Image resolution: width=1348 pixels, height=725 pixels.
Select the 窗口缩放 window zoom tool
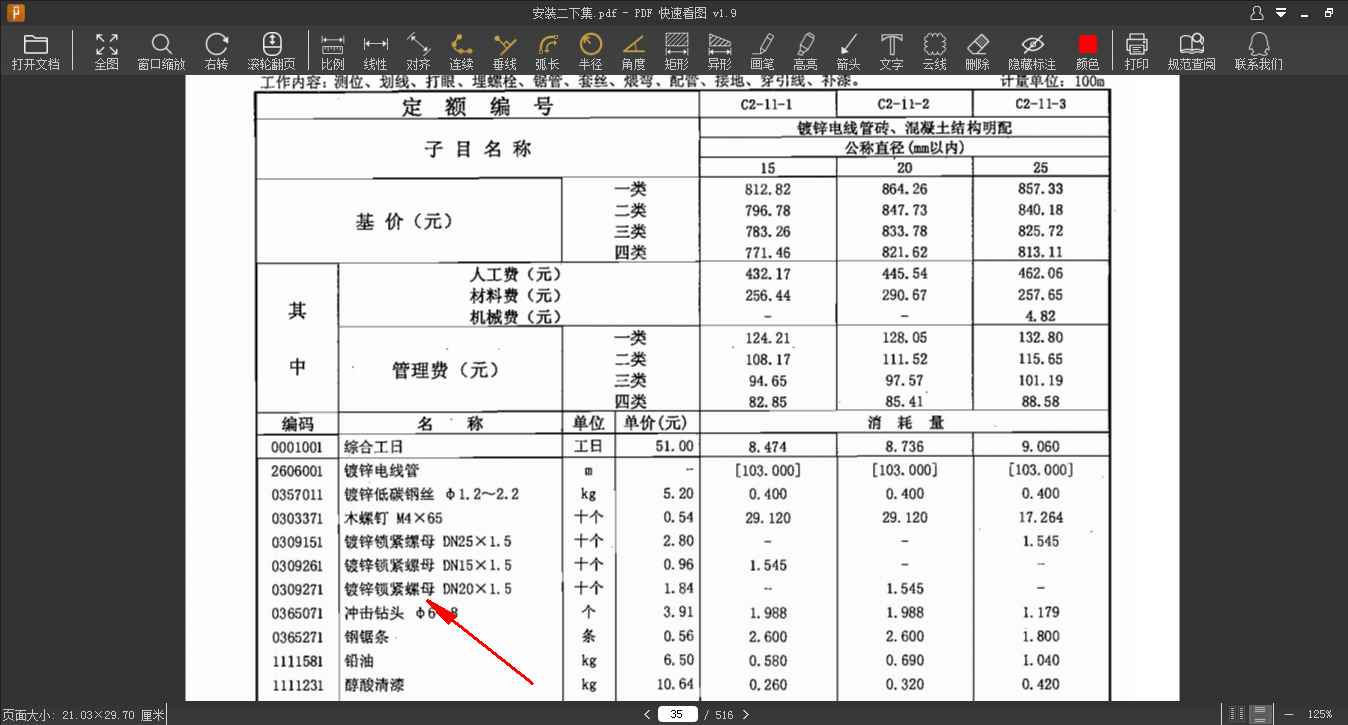[x=161, y=52]
